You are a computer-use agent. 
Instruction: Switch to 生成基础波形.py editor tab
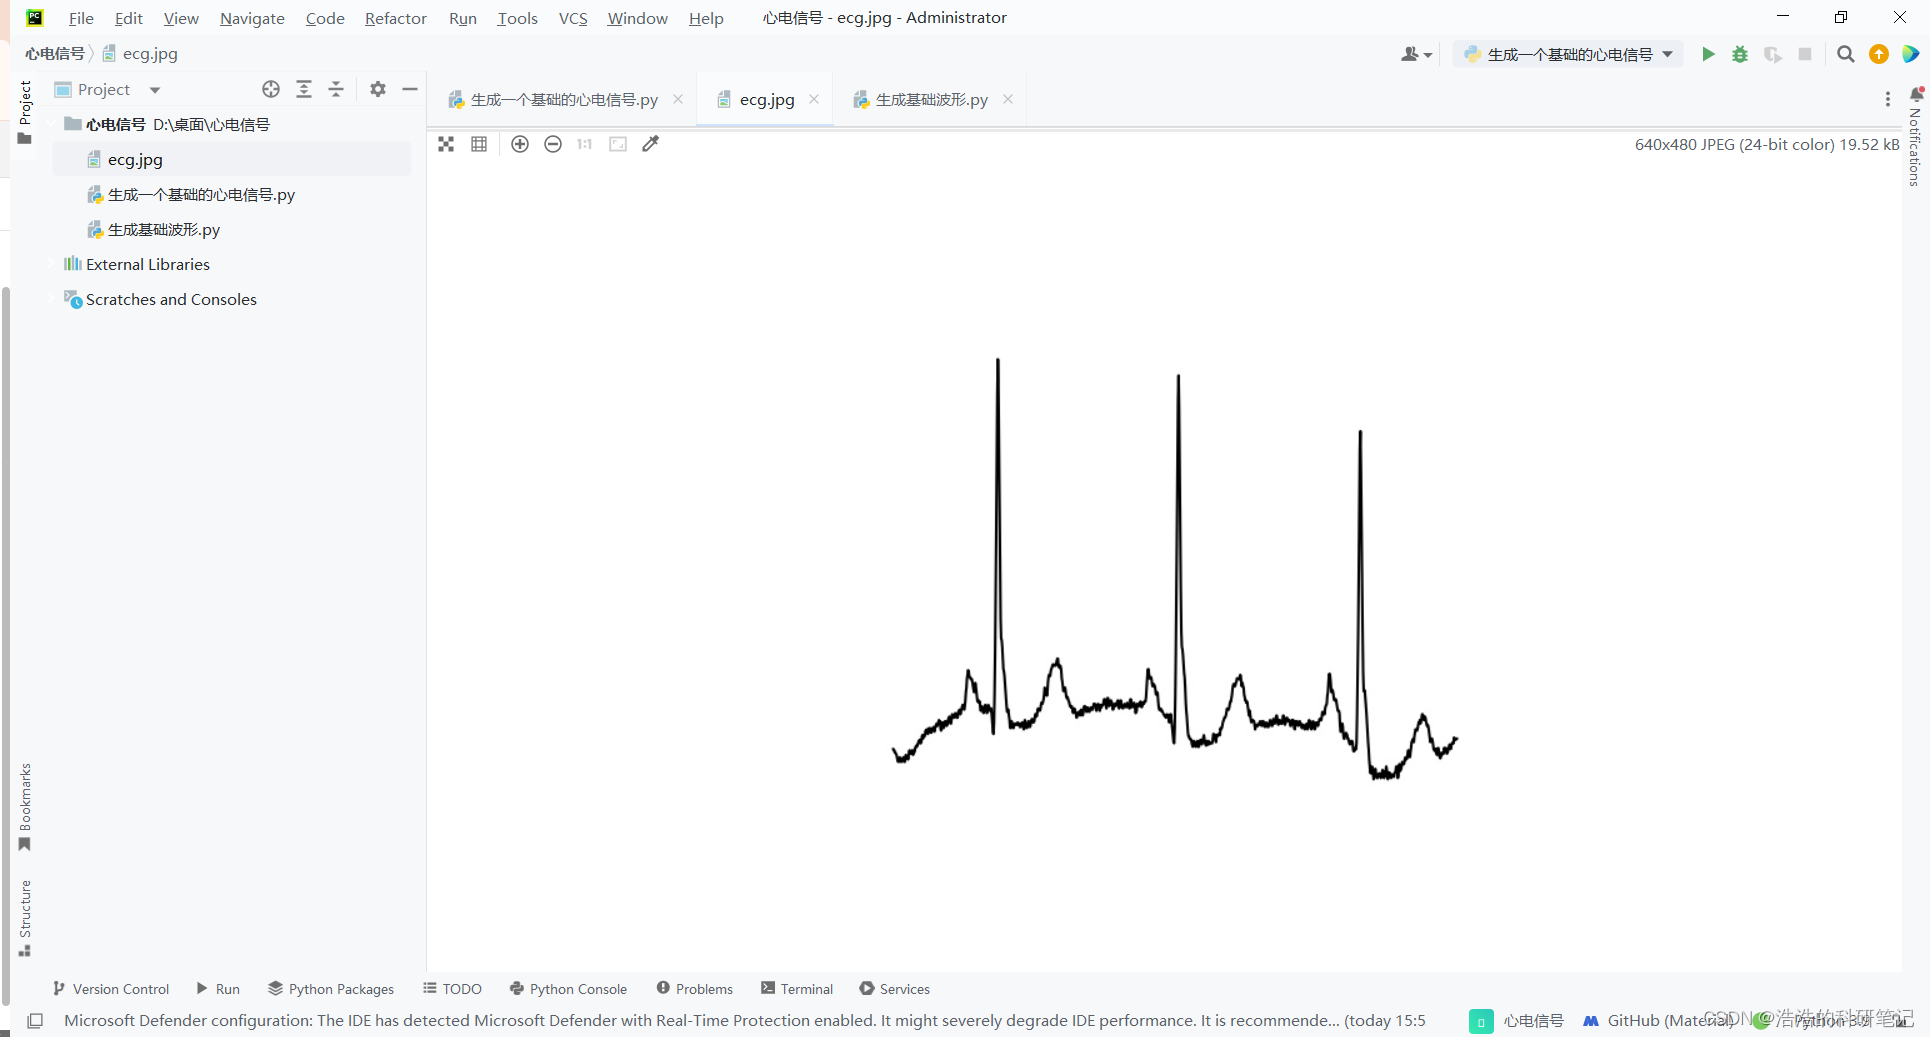(x=931, y=99)
